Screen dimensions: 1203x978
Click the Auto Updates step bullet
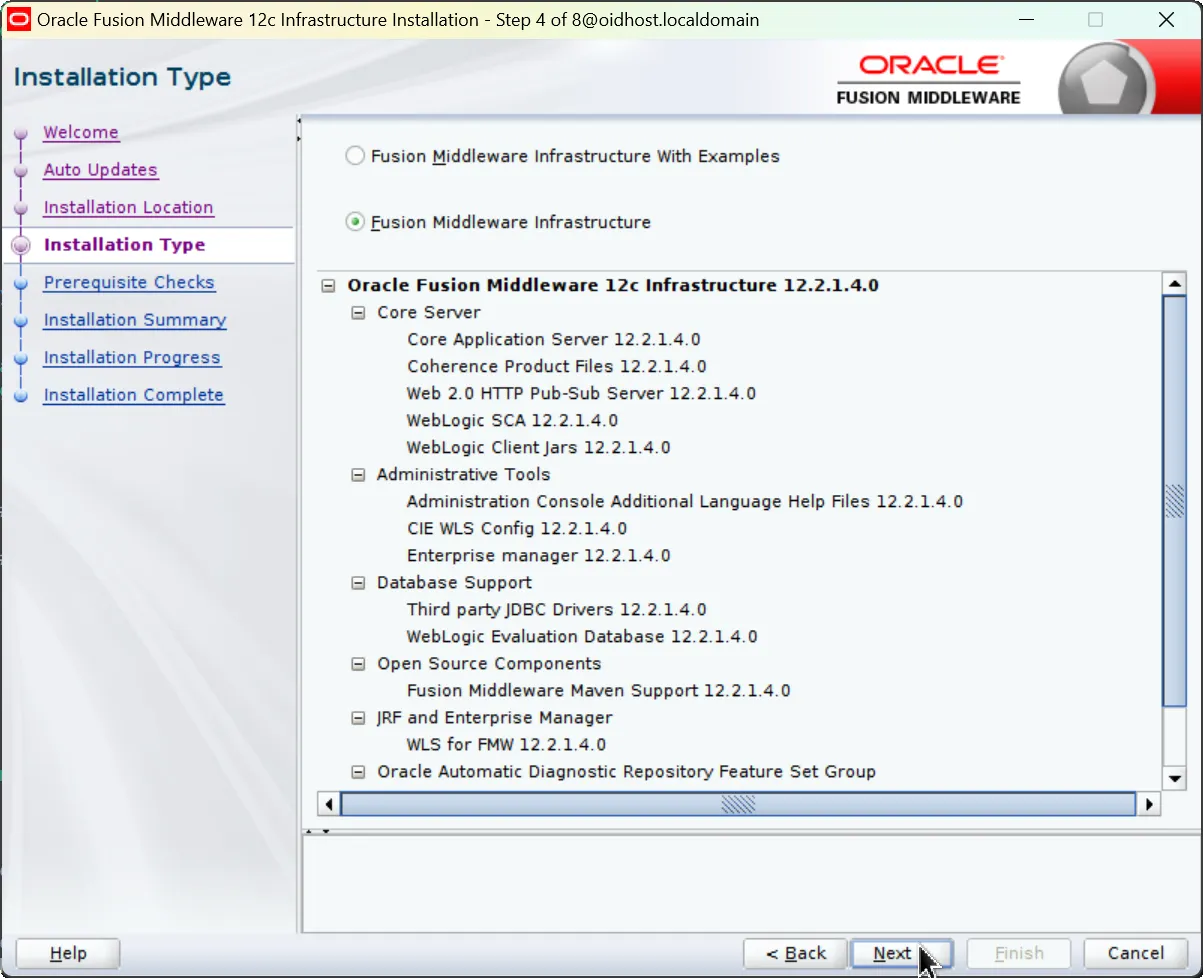coord(21,171)
